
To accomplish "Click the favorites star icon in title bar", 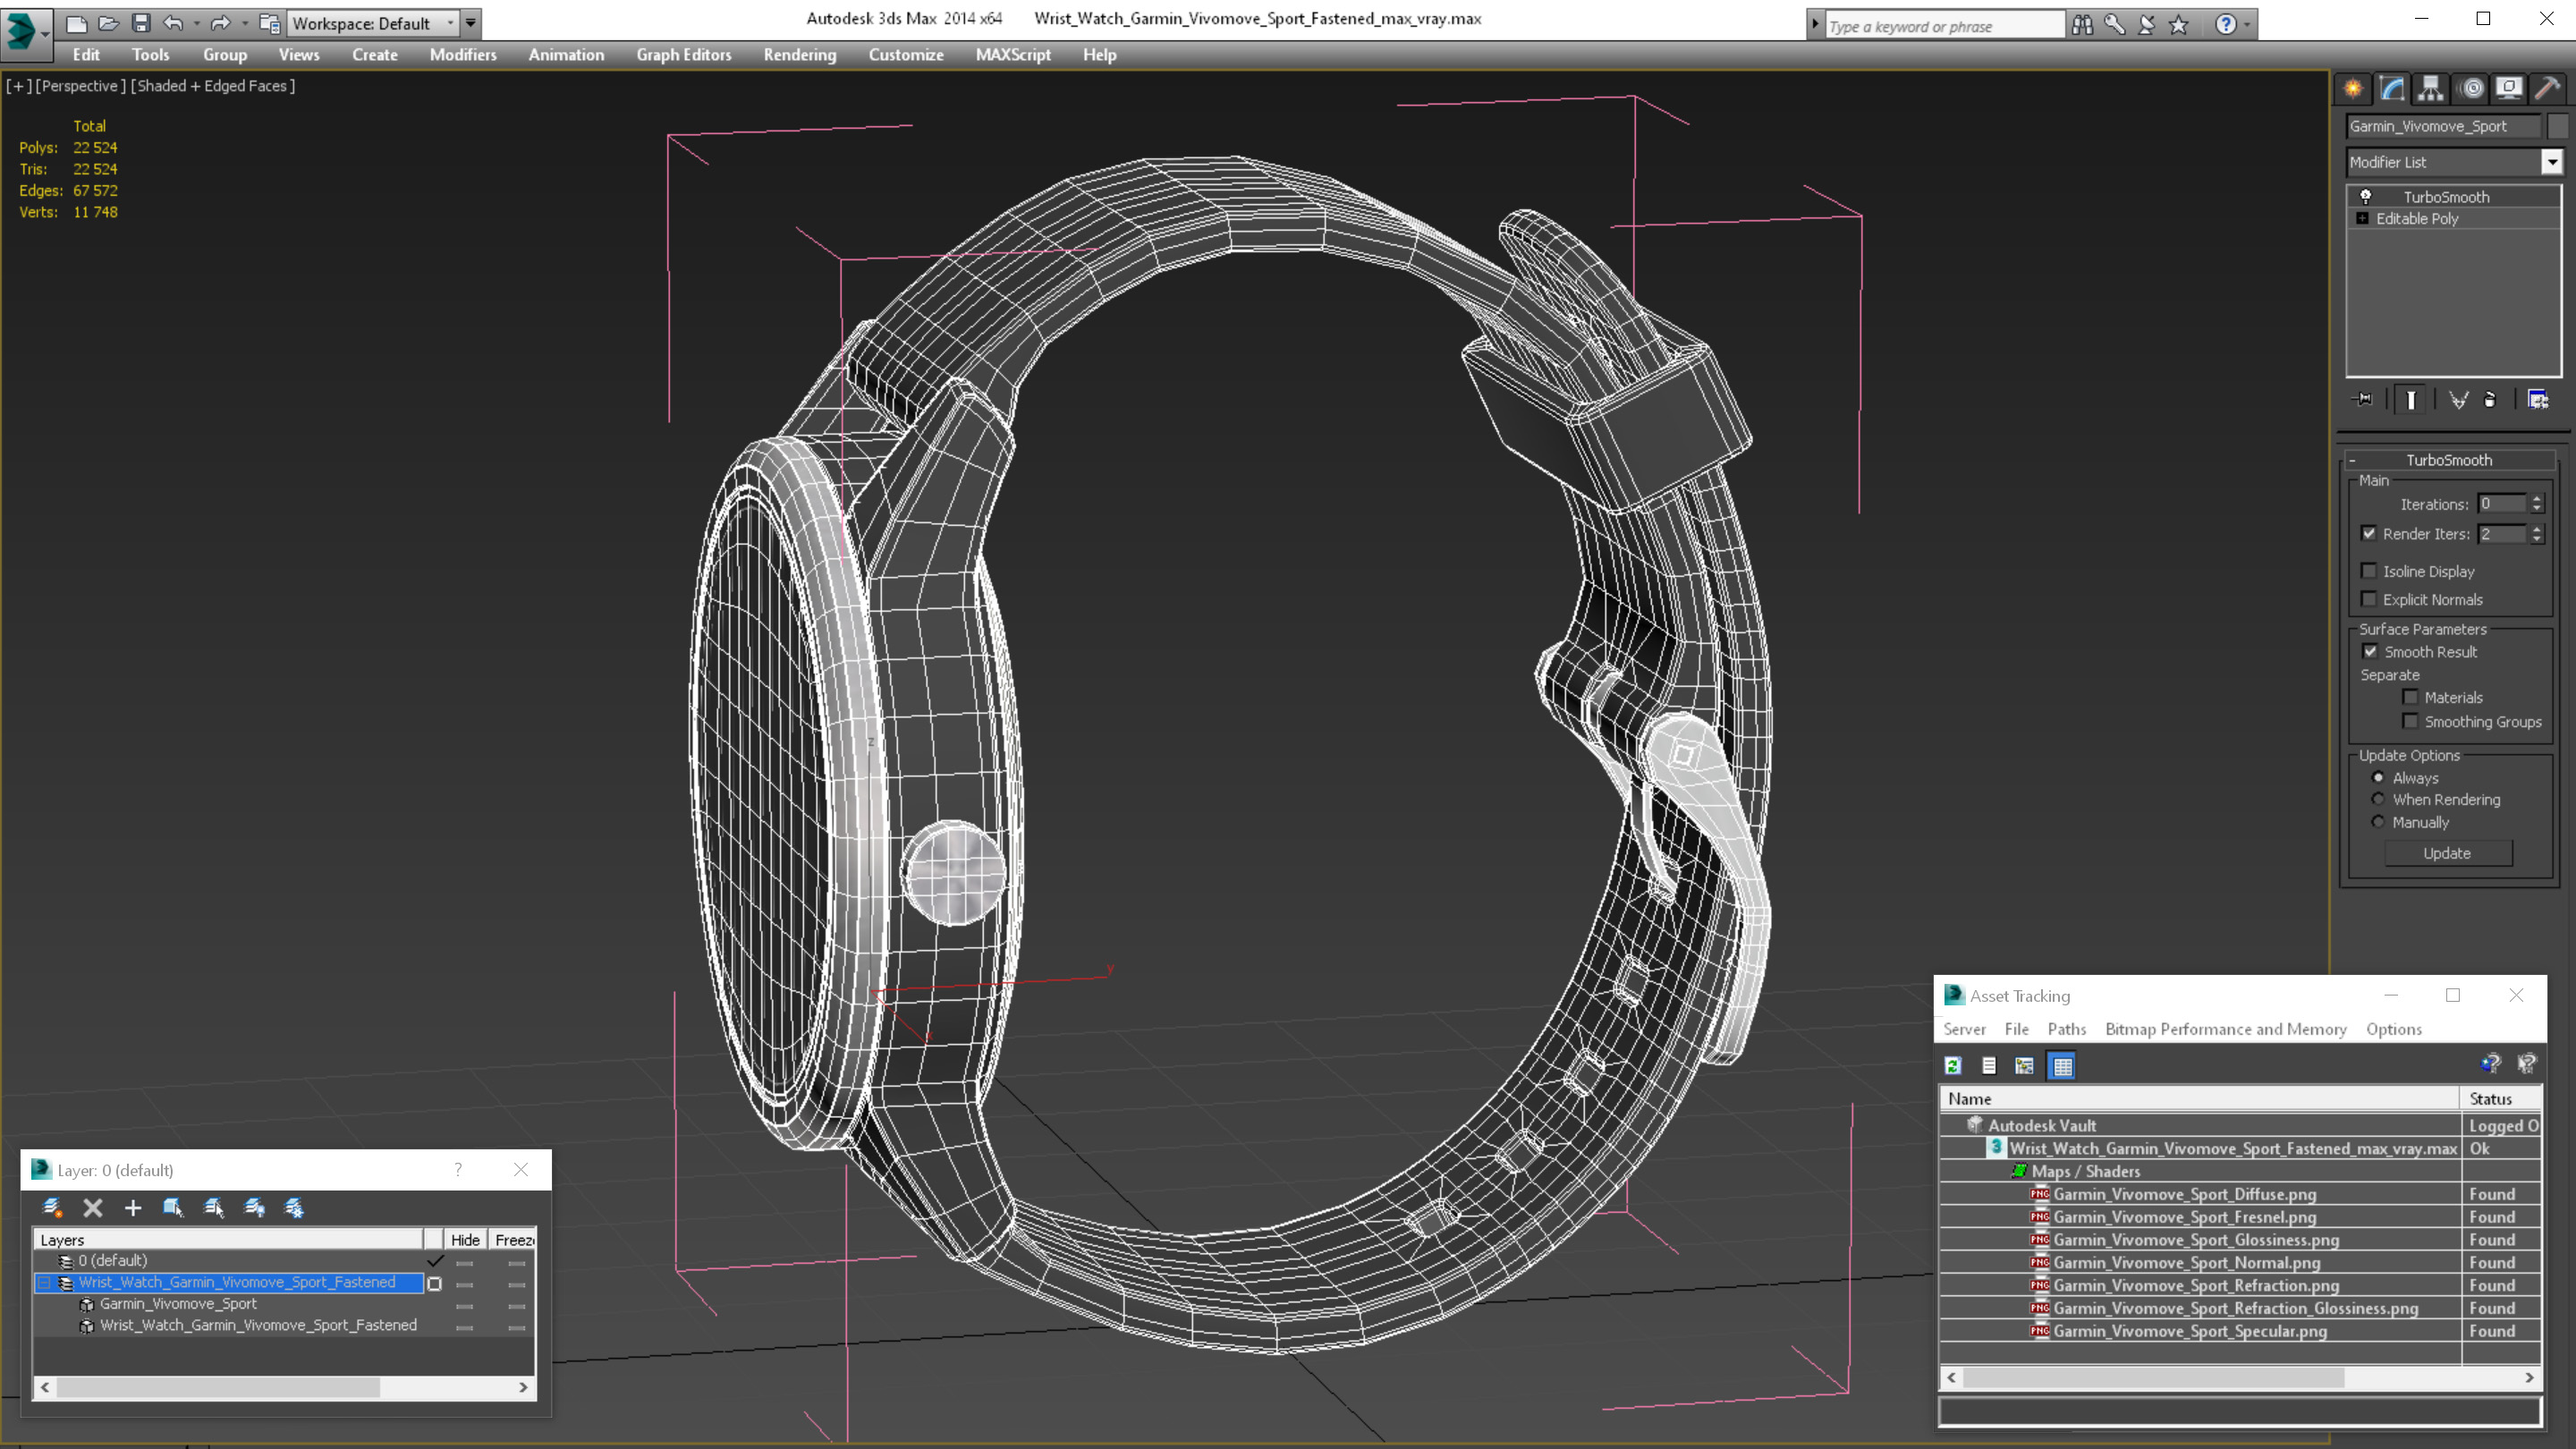I will click(2179, 25).
